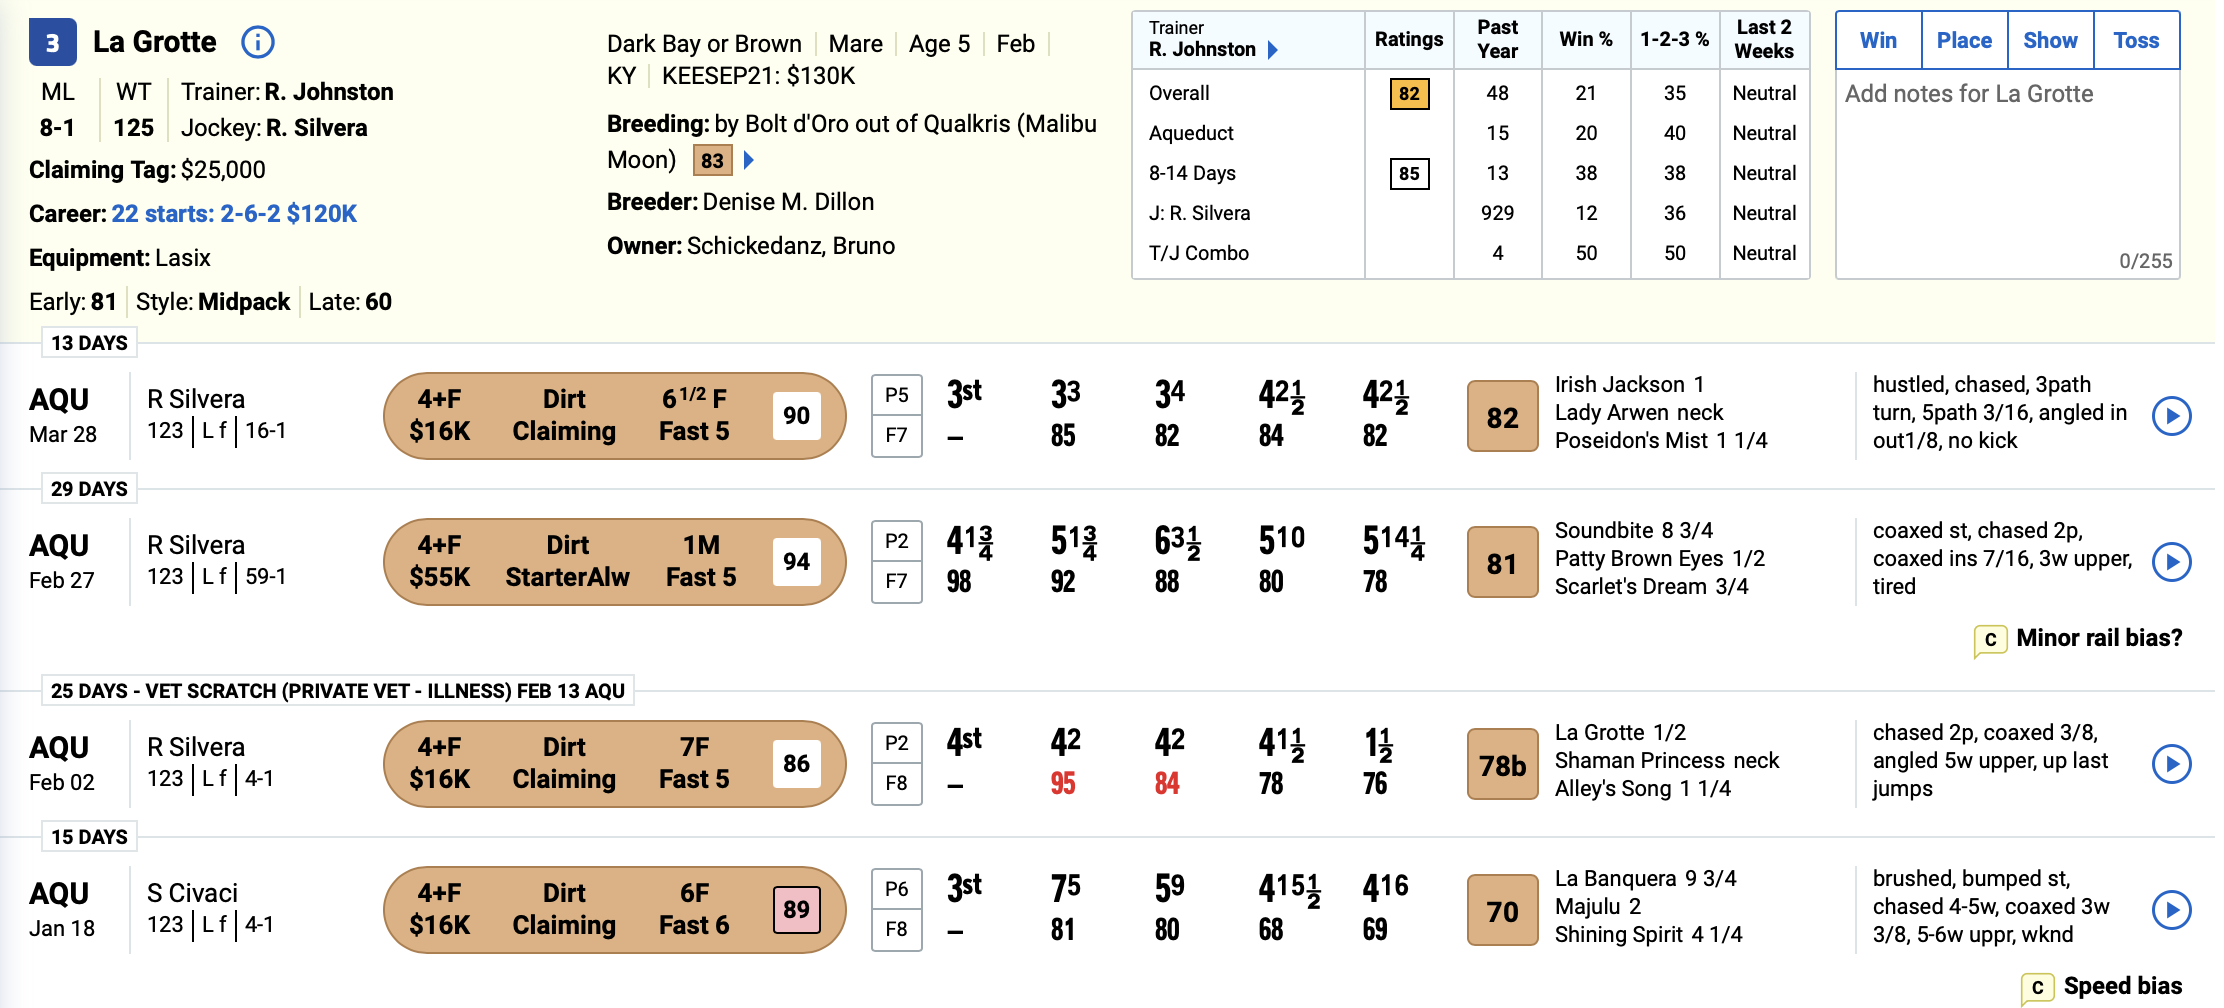Open the Minor rail bias comment icon

1990,640
